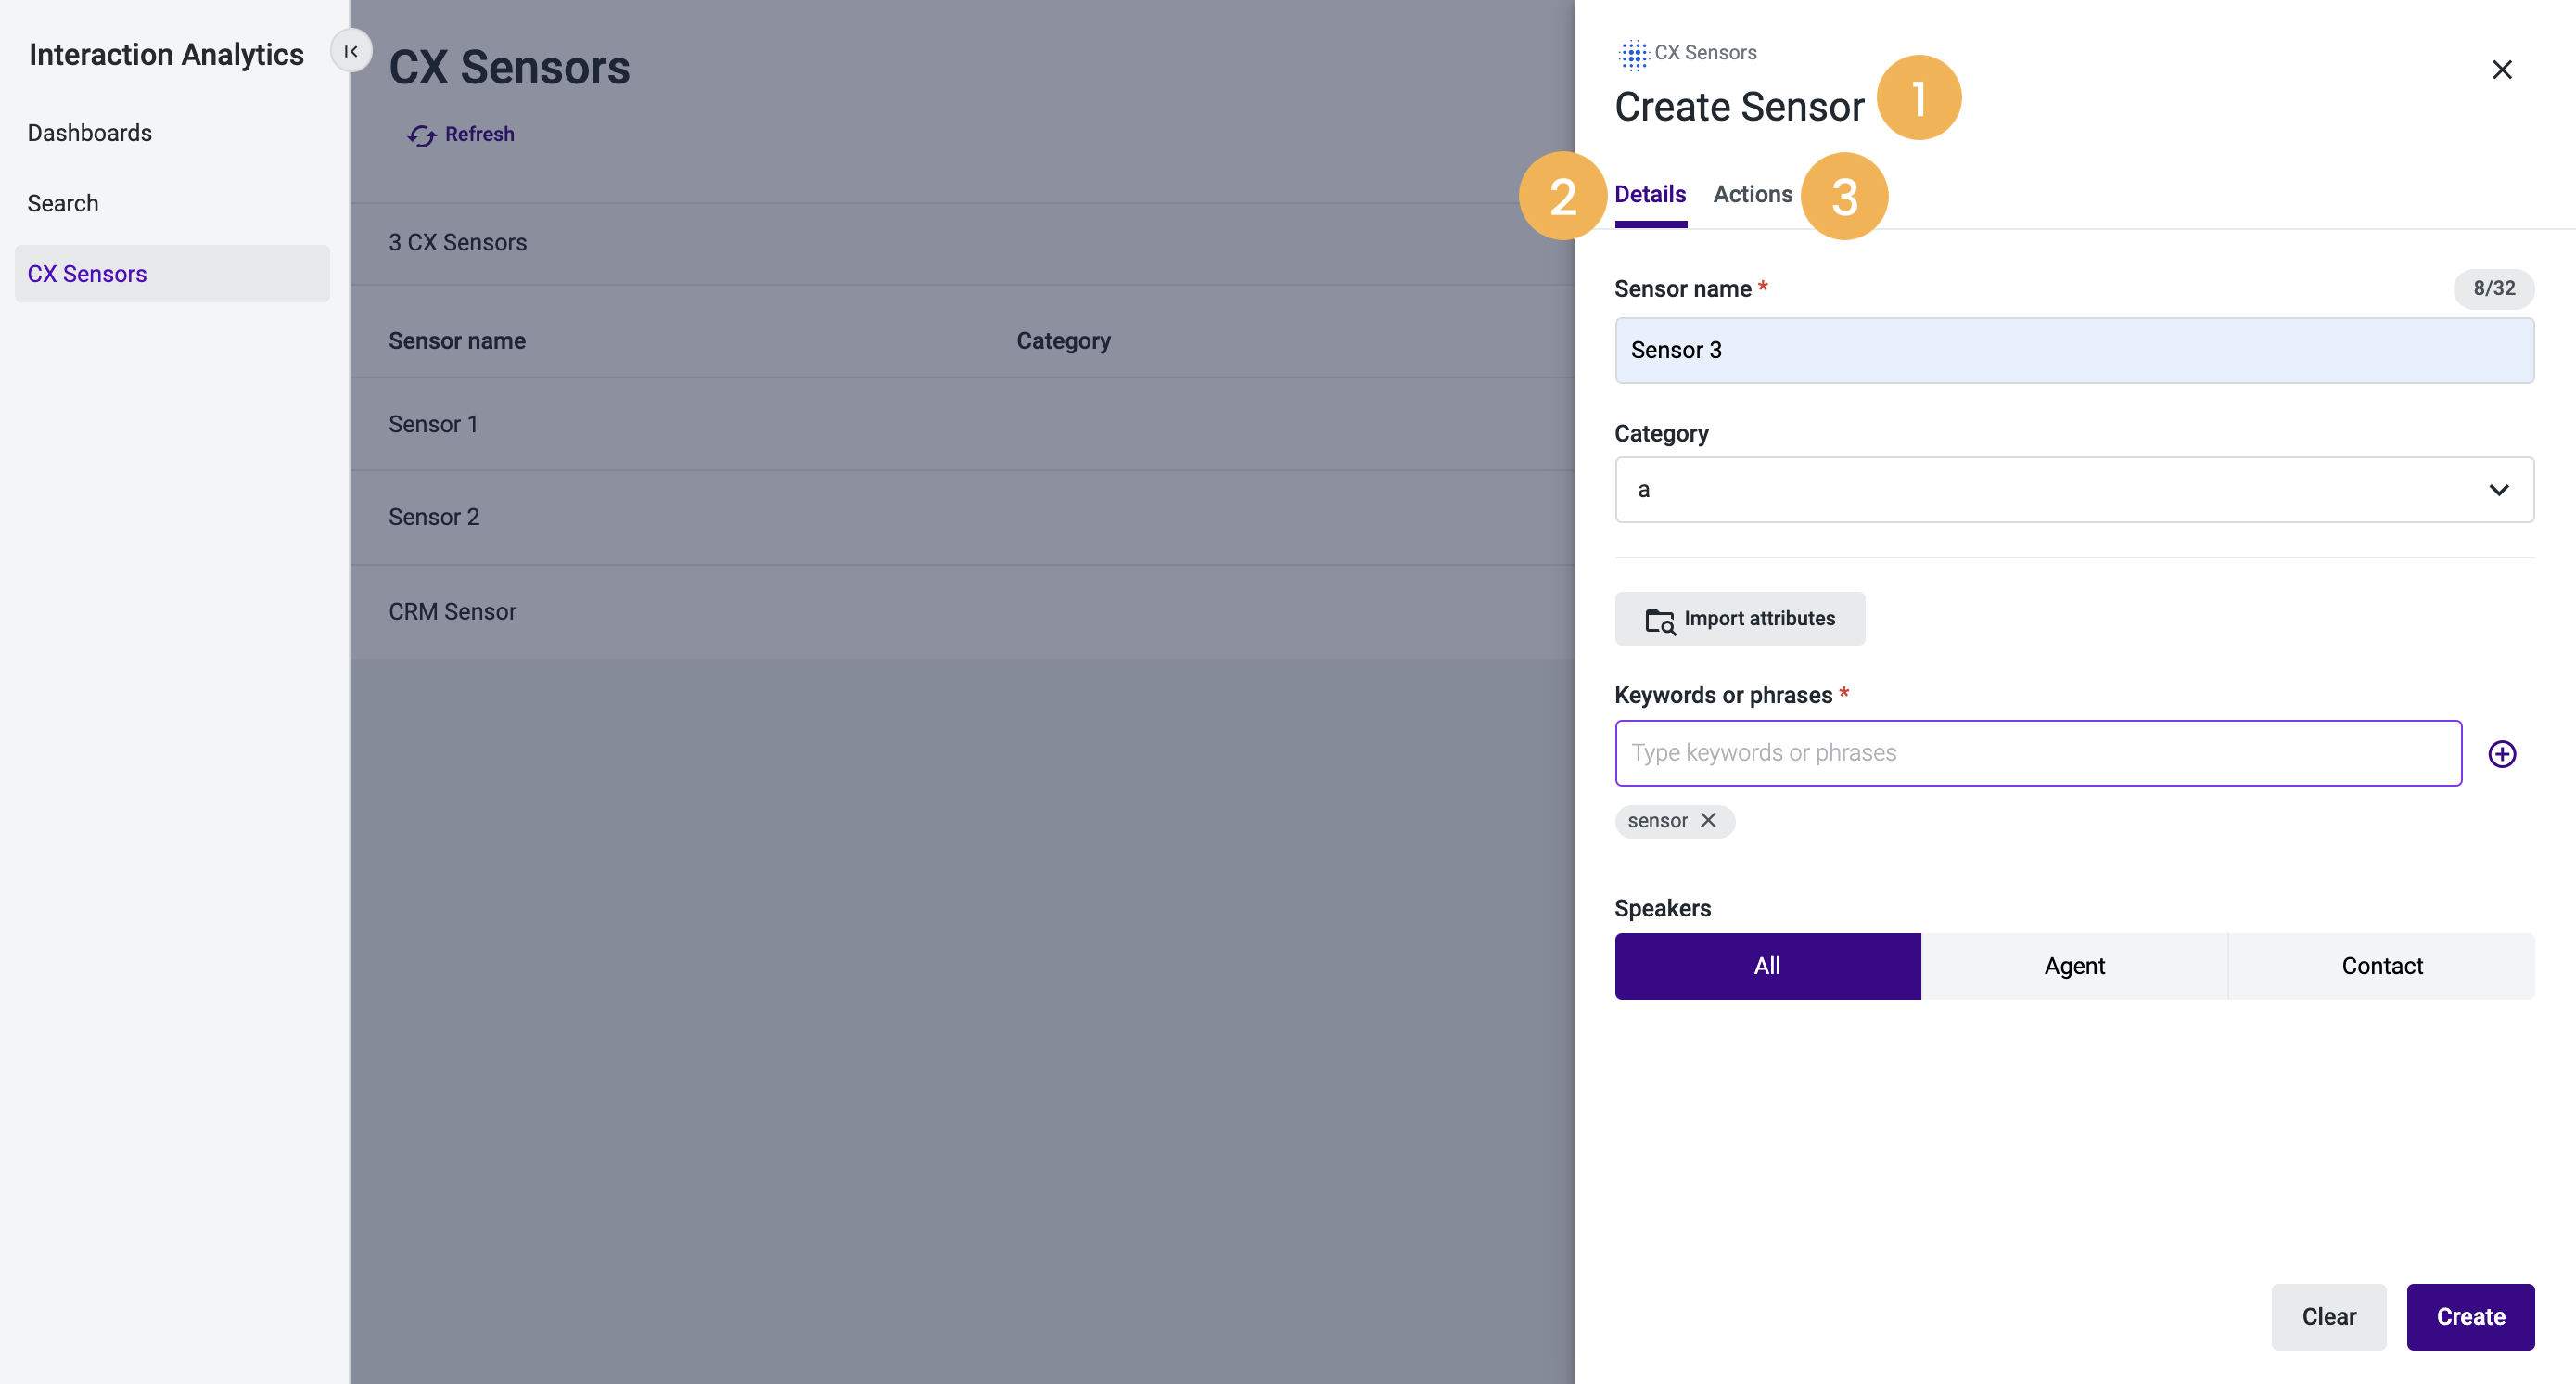Click the Clear button
The height and width of the screenshot is (1384, 2576).
click(2328, 1317)
